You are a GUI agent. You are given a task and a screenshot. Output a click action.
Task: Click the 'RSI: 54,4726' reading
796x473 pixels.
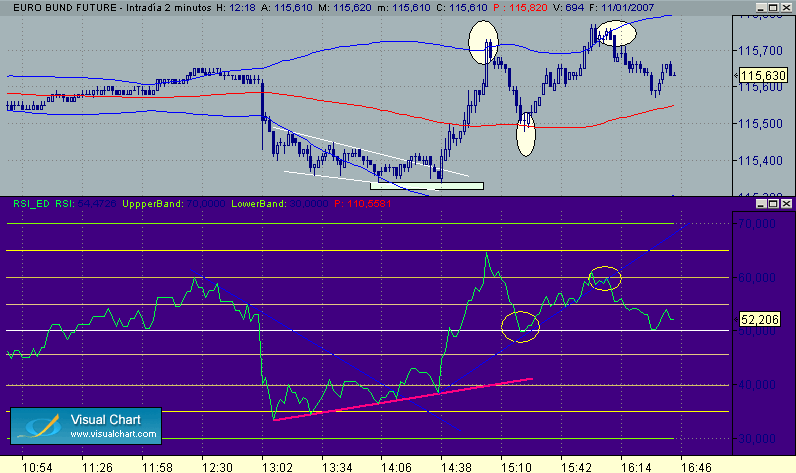pos(85,204)
